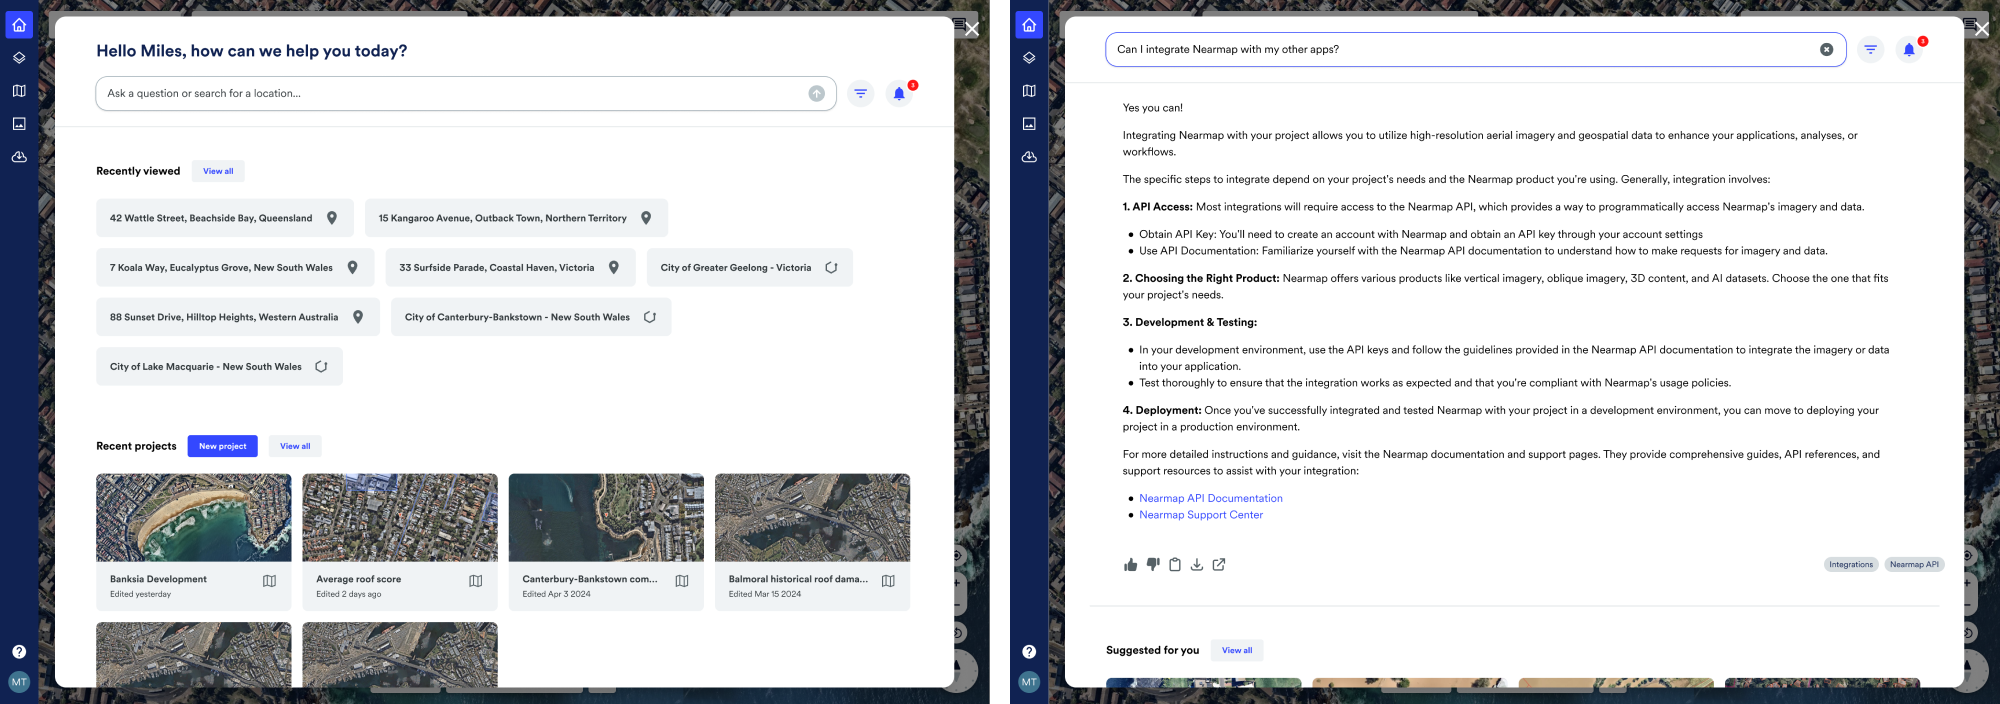Select the Integrations tag chip

tap(1850, 565)
